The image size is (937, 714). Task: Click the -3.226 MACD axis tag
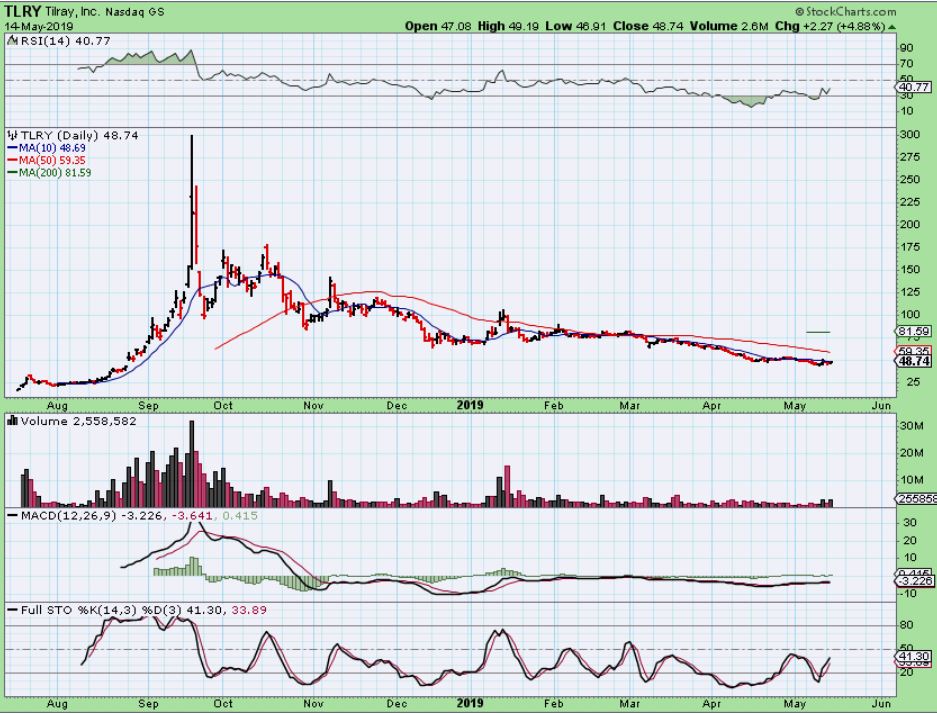(x=914, y=581)
